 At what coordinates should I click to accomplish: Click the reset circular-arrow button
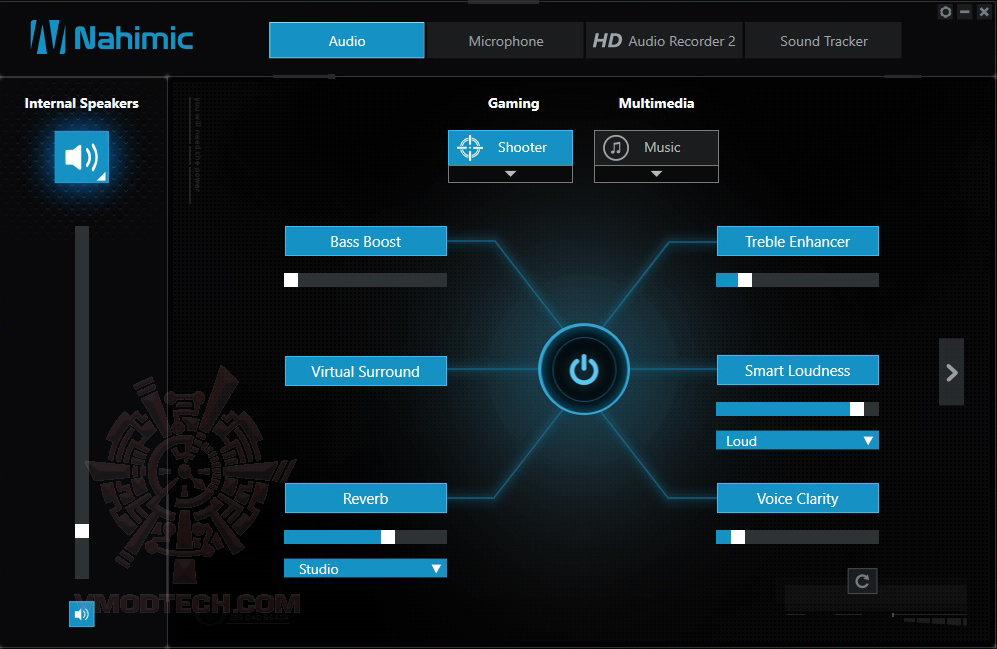click(x=862, y=581)
